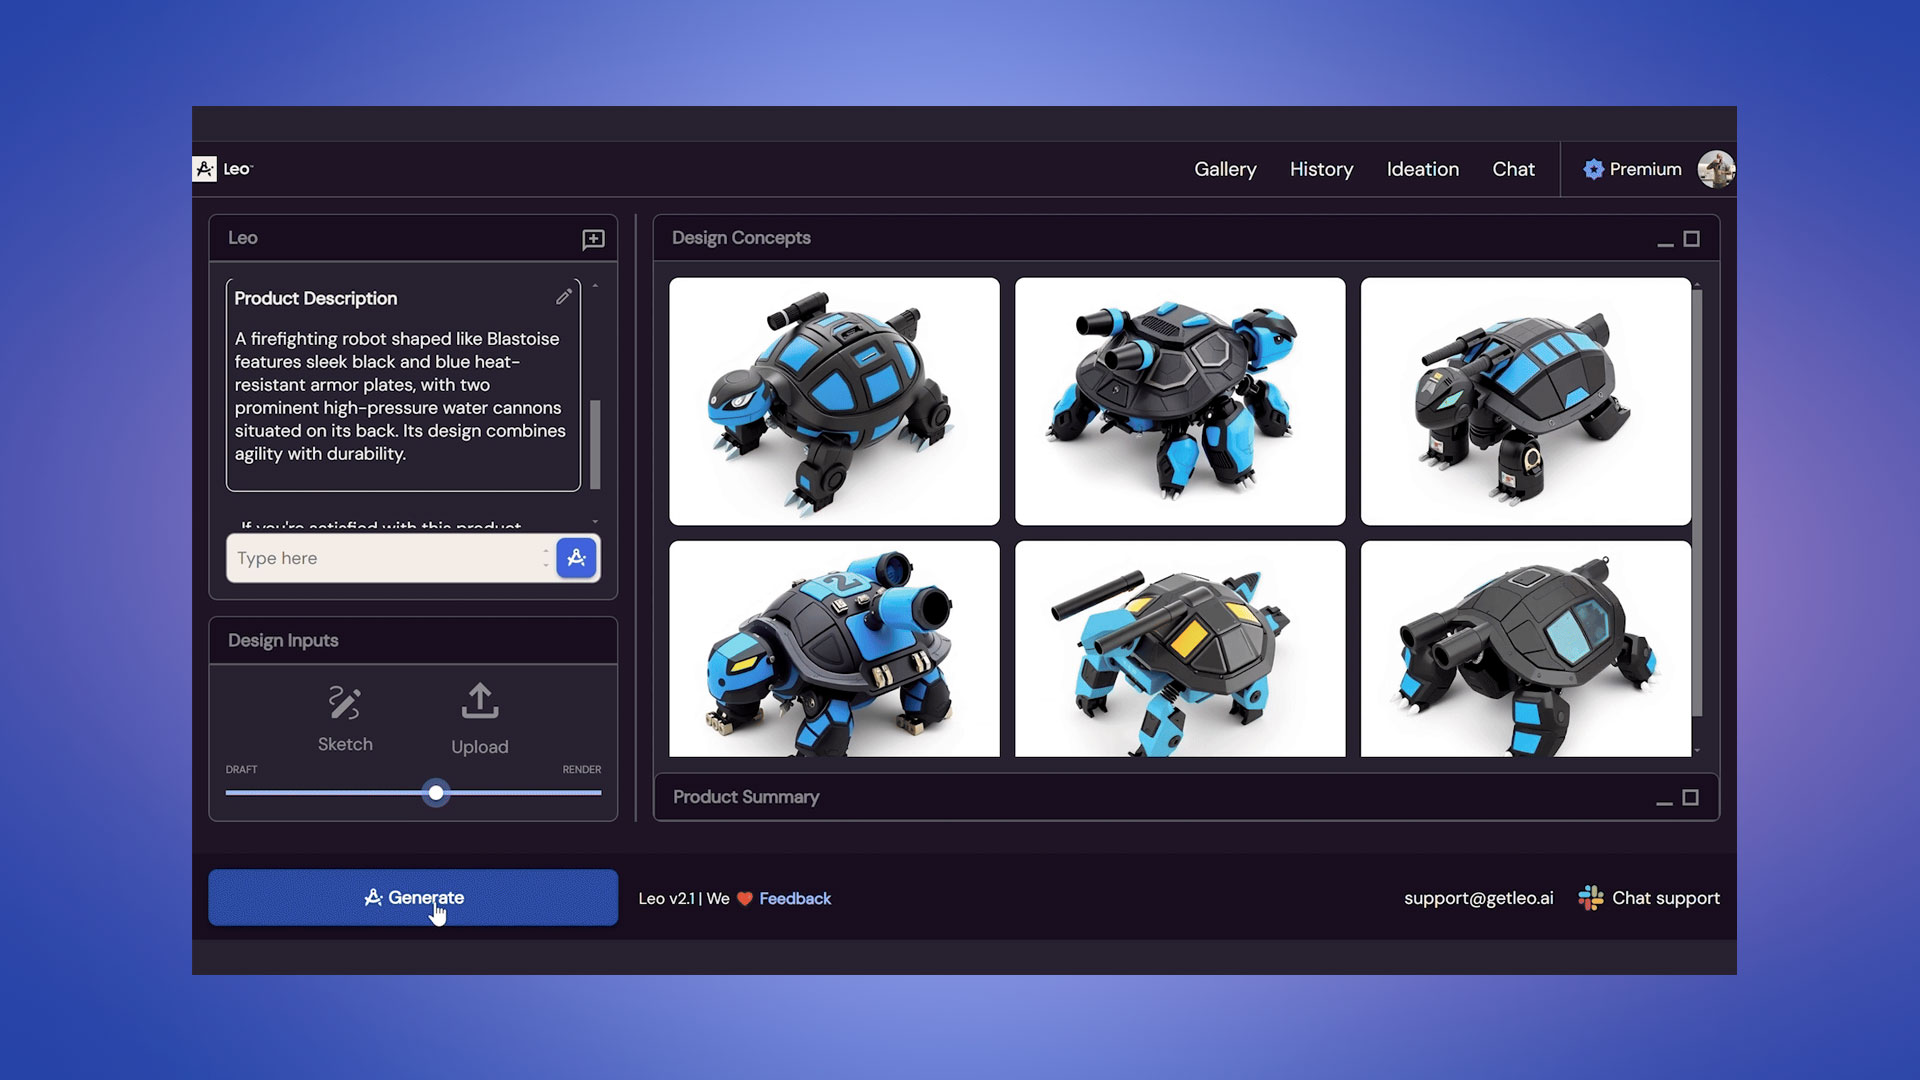Open the concept with number 2 on shell
Screen dimensions: 1920x1080
[x=834, y=649]
